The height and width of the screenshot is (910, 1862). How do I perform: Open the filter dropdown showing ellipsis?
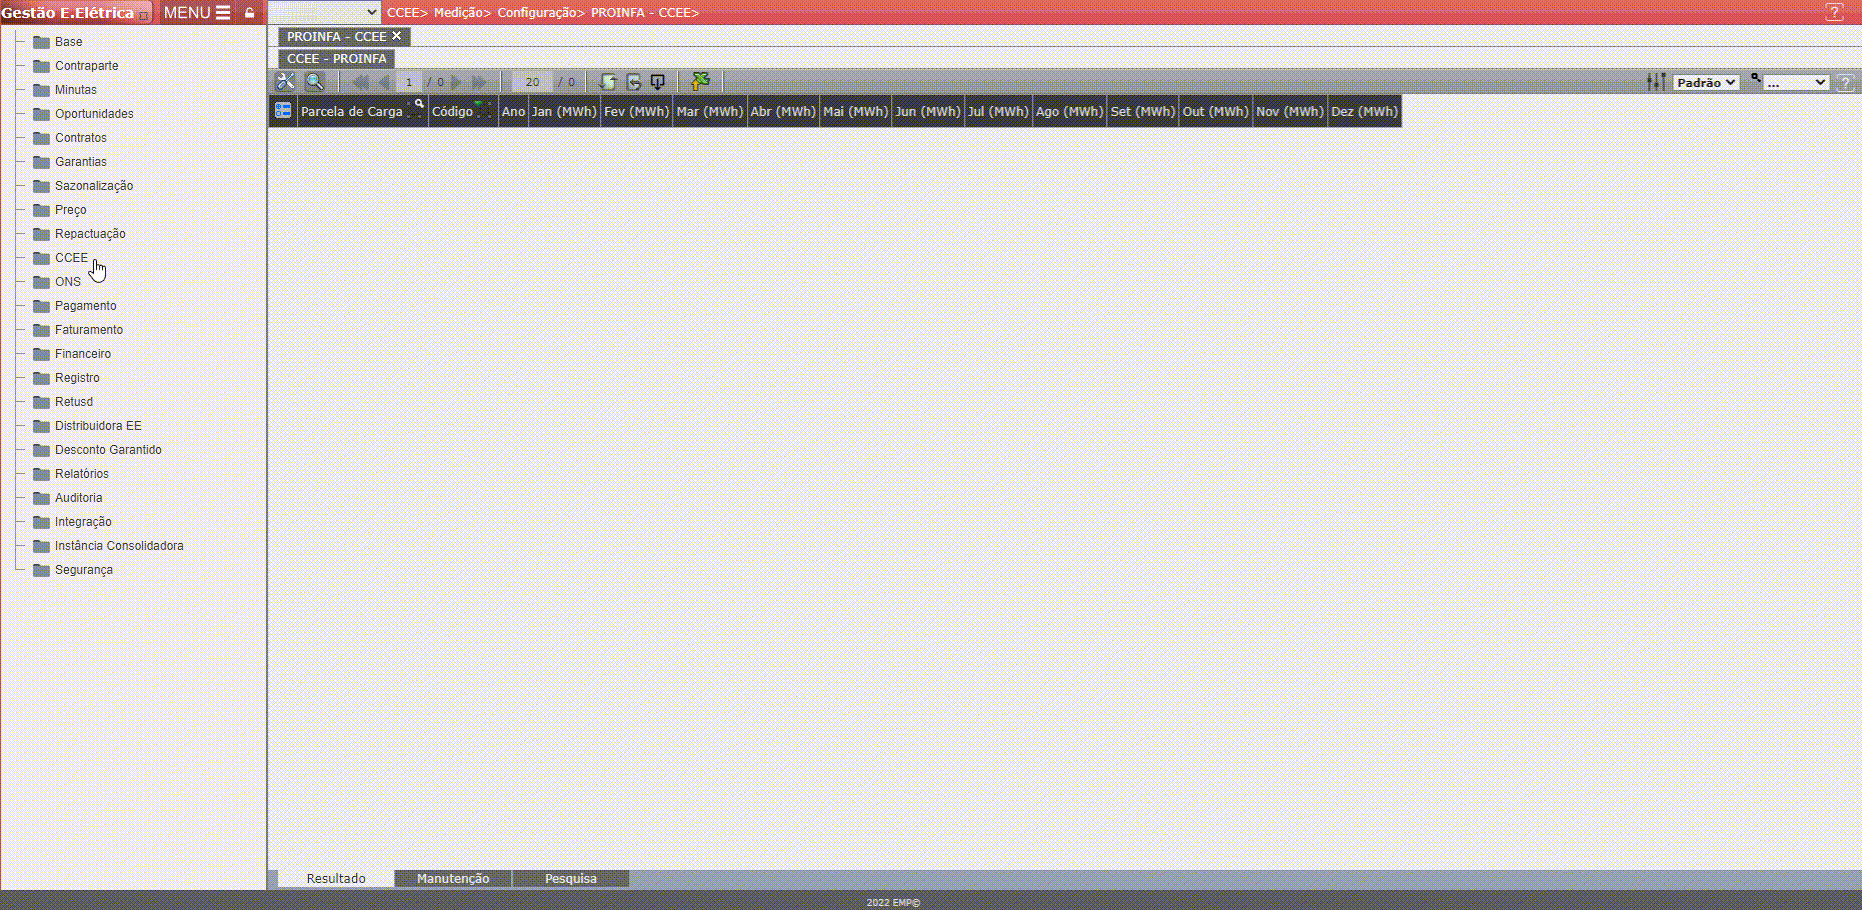point(1795,82)
